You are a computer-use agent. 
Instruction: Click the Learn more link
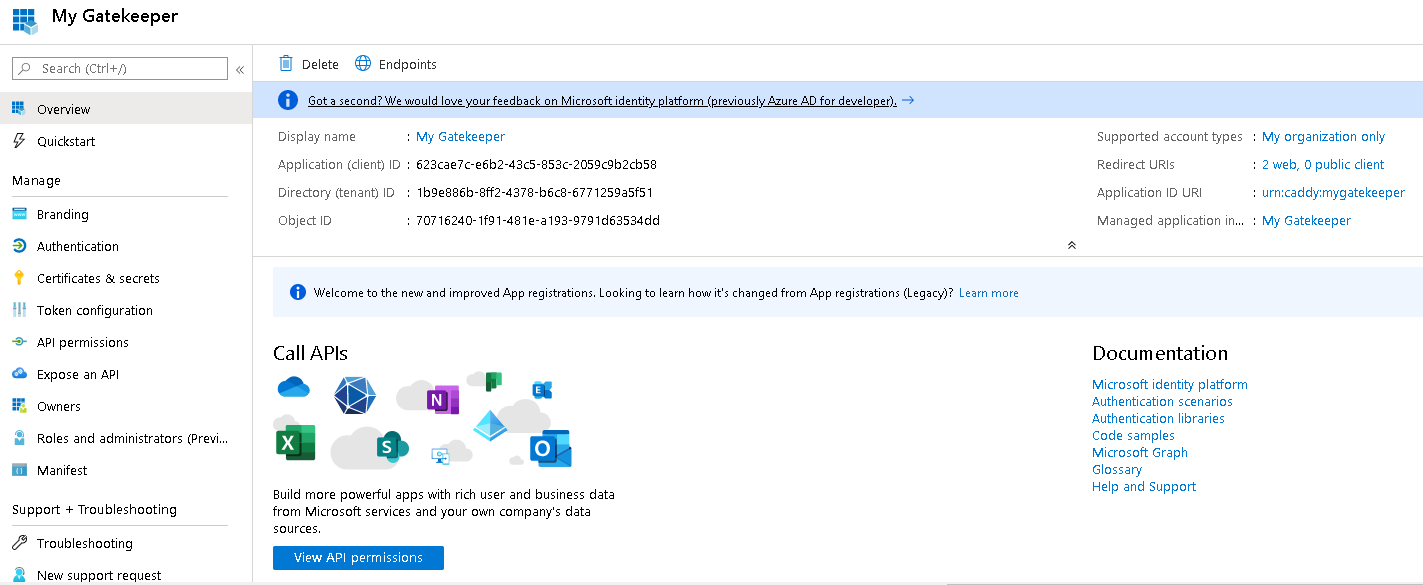[x=989, y=293]
